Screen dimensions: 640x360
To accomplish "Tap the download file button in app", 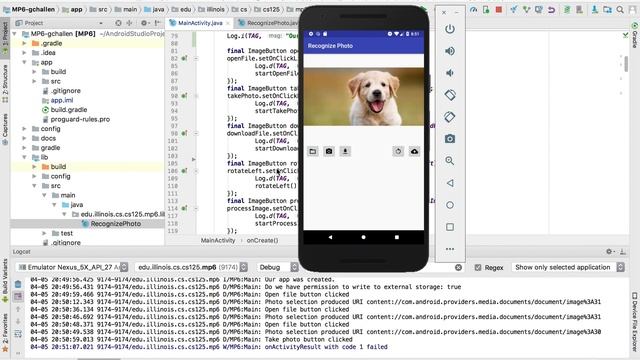I will tap(345, 151).
